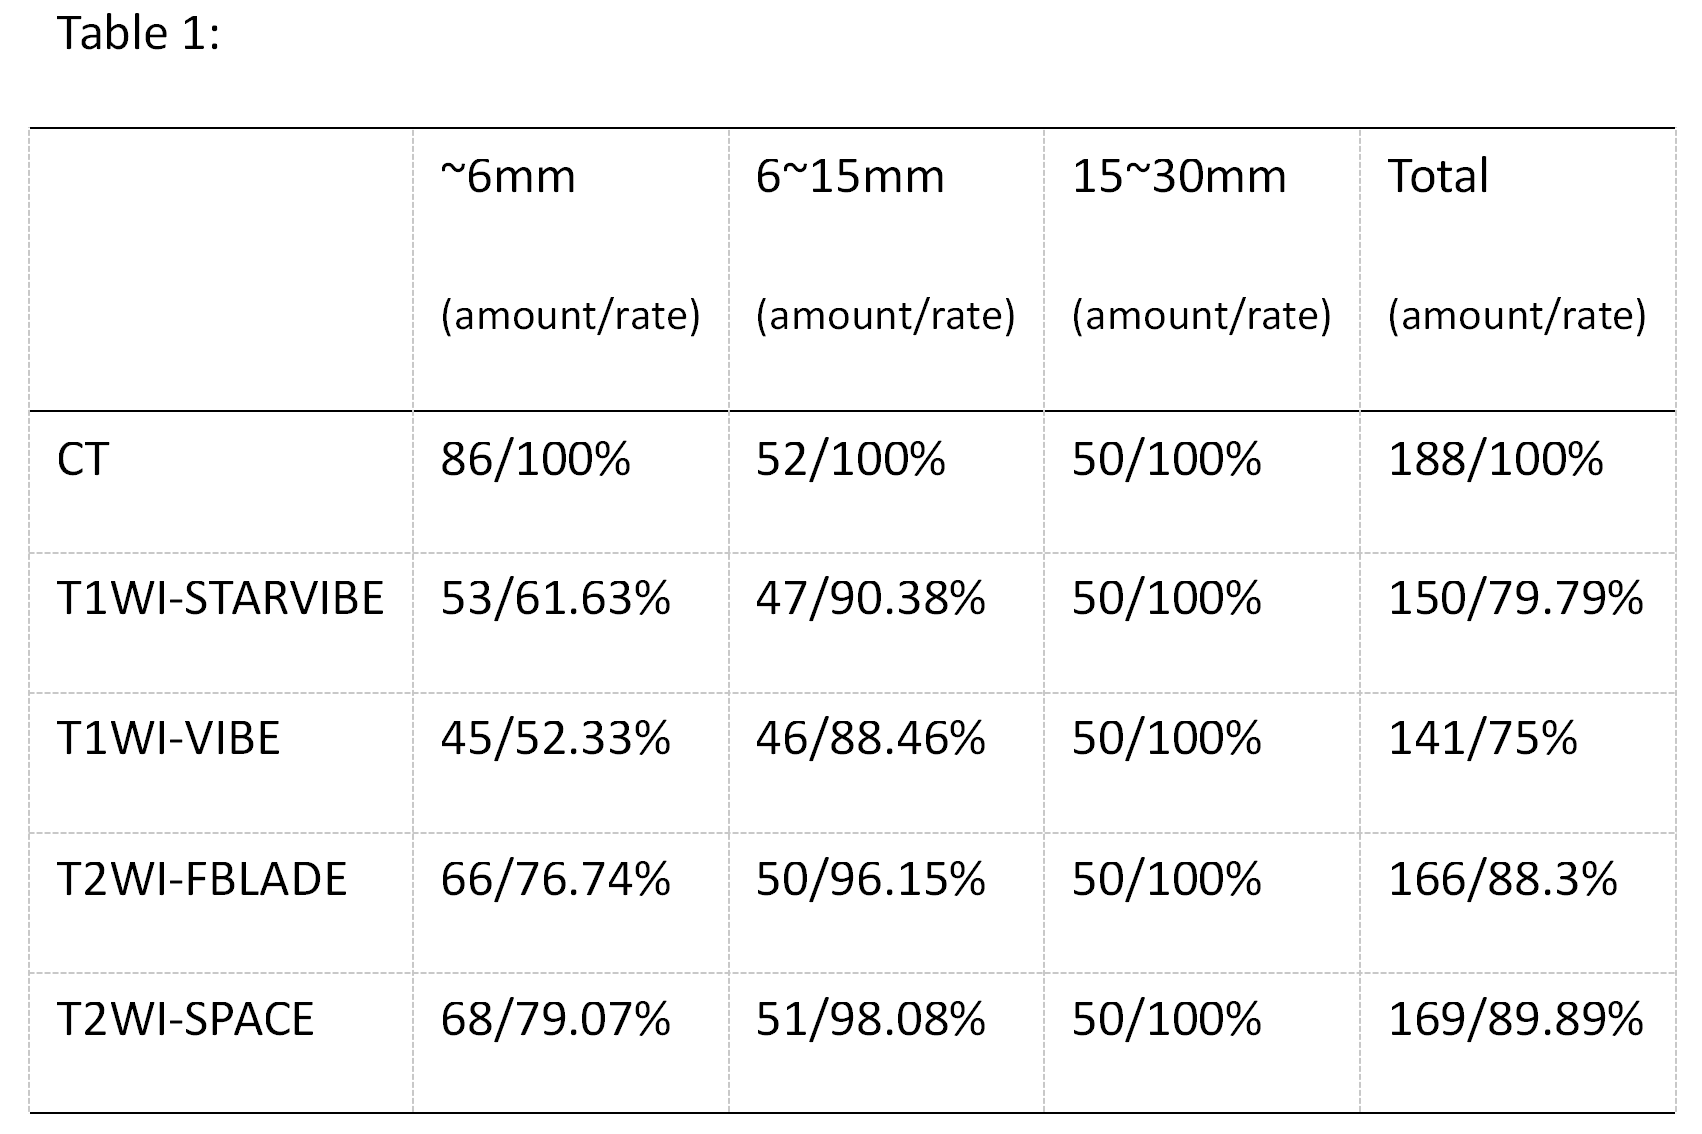Viewport: 1702px width, 1134px height.
Task: Select the 47/90.38% cell
Action: (870, 599)
